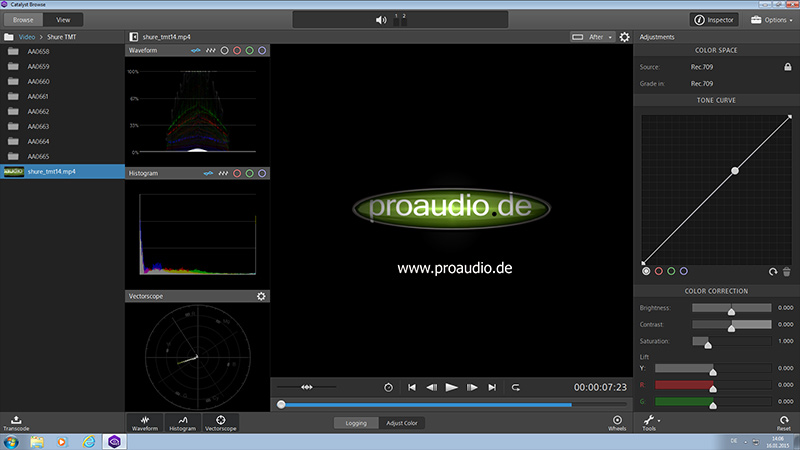Click the Inspector button
Viewport: 800px width, 450px height.
coord(713,19)
